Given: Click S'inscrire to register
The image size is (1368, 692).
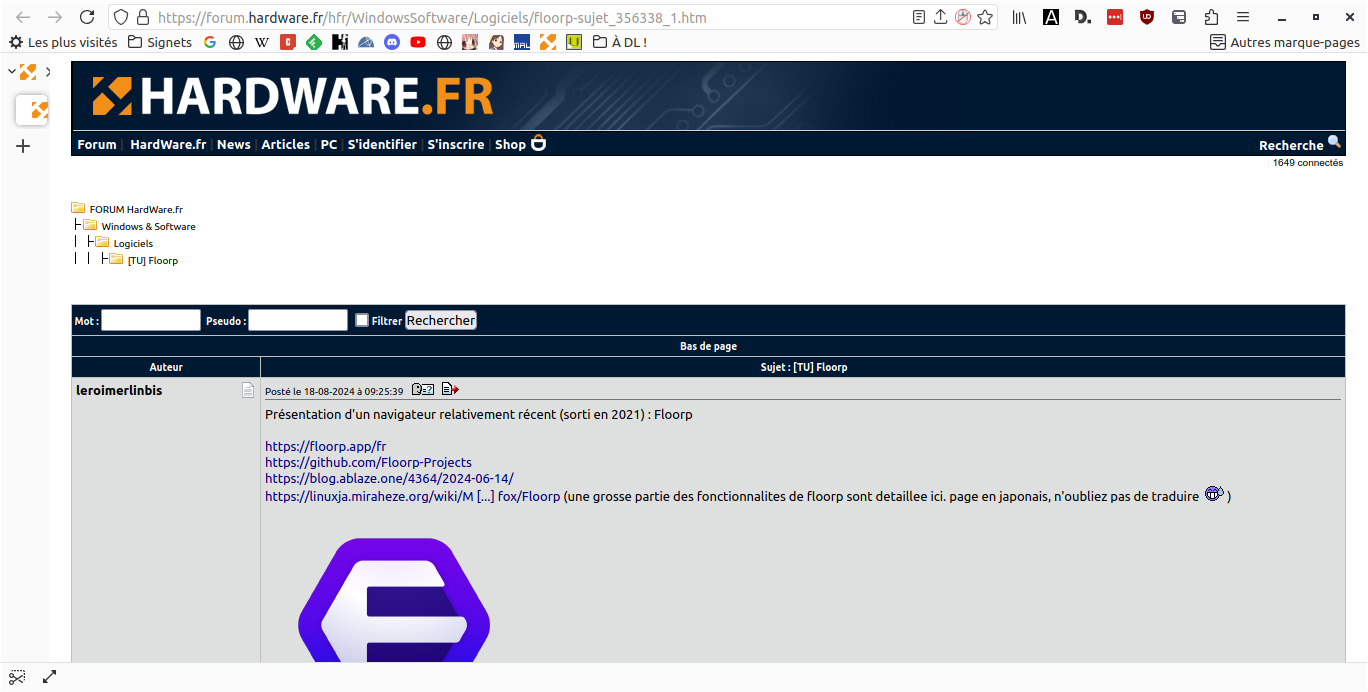Looking at the screenshot, I should 456,144.
